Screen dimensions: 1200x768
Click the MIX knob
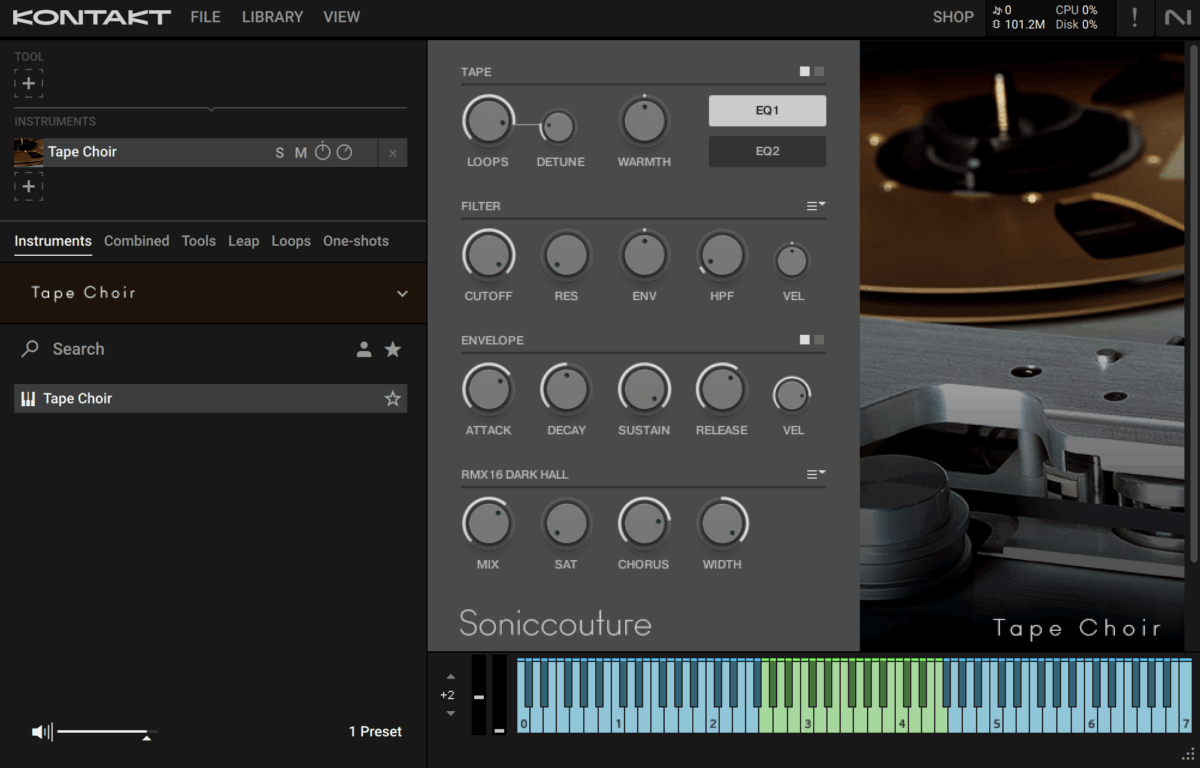point(488,524)
